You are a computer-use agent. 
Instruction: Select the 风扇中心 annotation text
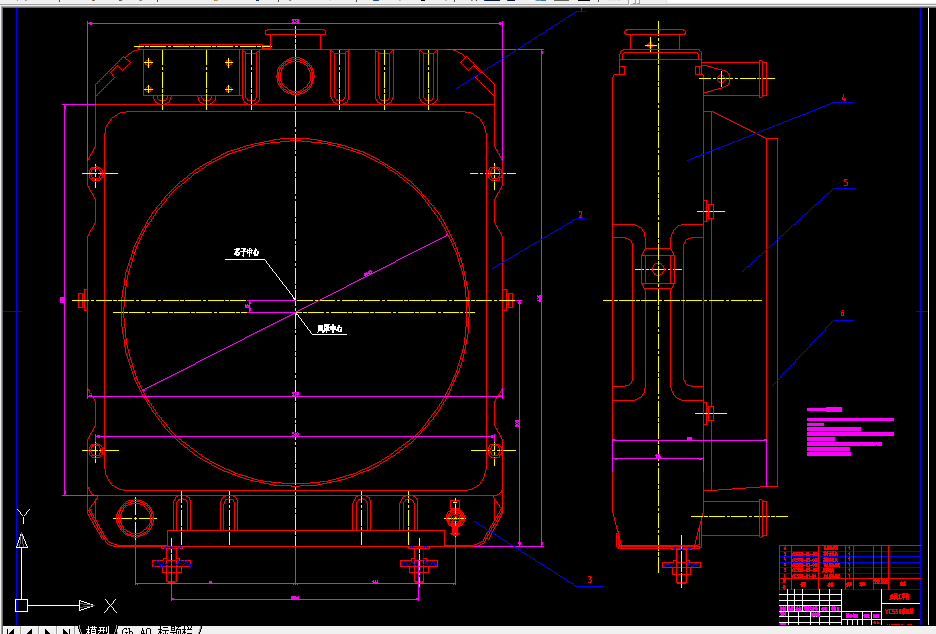coord(330,328)
